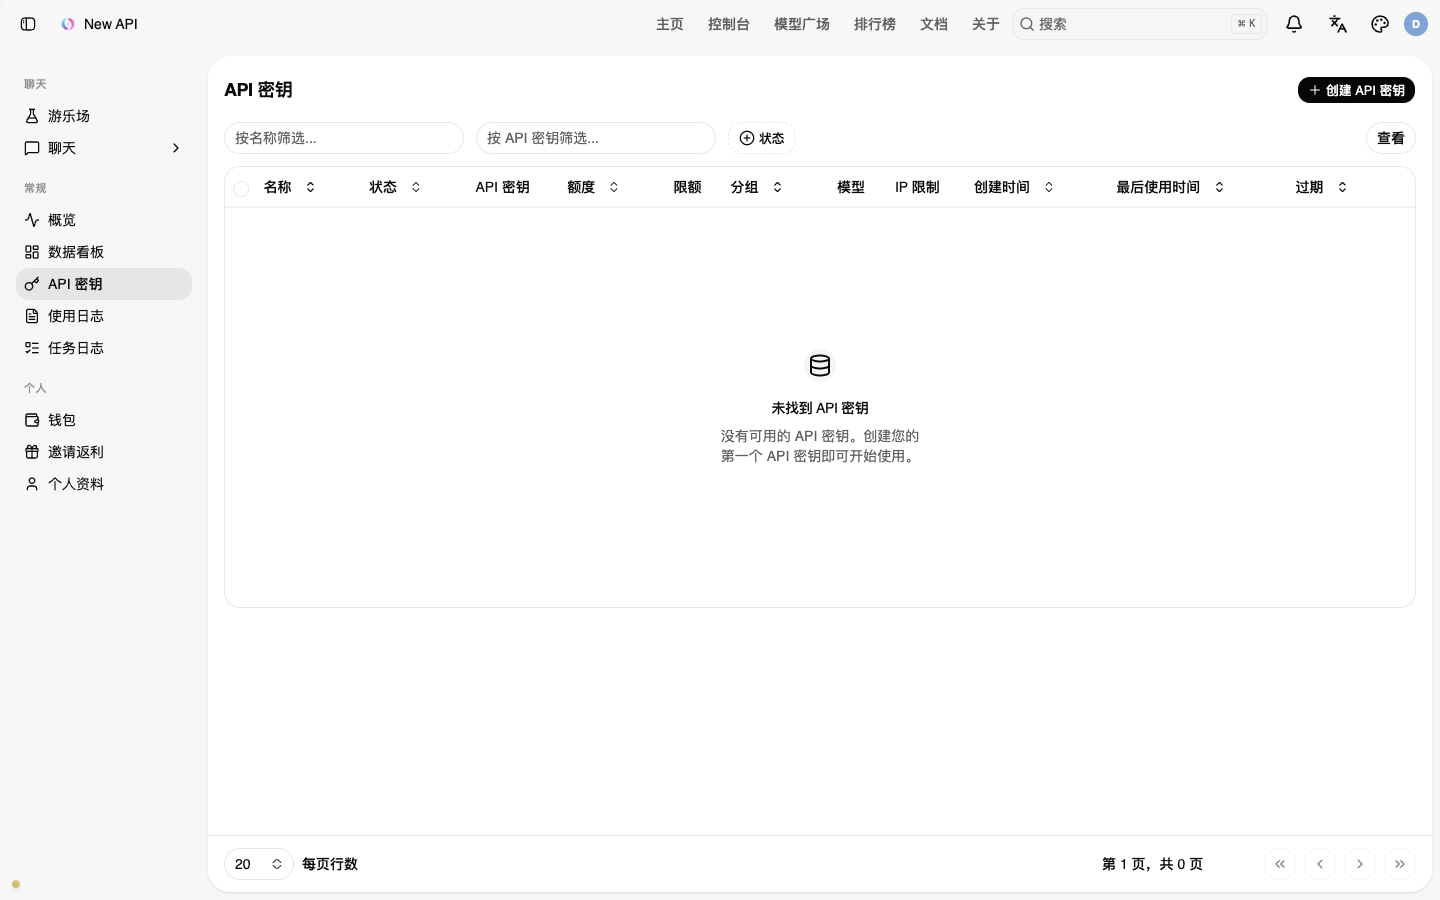Sort by 过期 column
Image resolution: width=1440 pixels, height=900 pixels.
[x=1322, y=187]
